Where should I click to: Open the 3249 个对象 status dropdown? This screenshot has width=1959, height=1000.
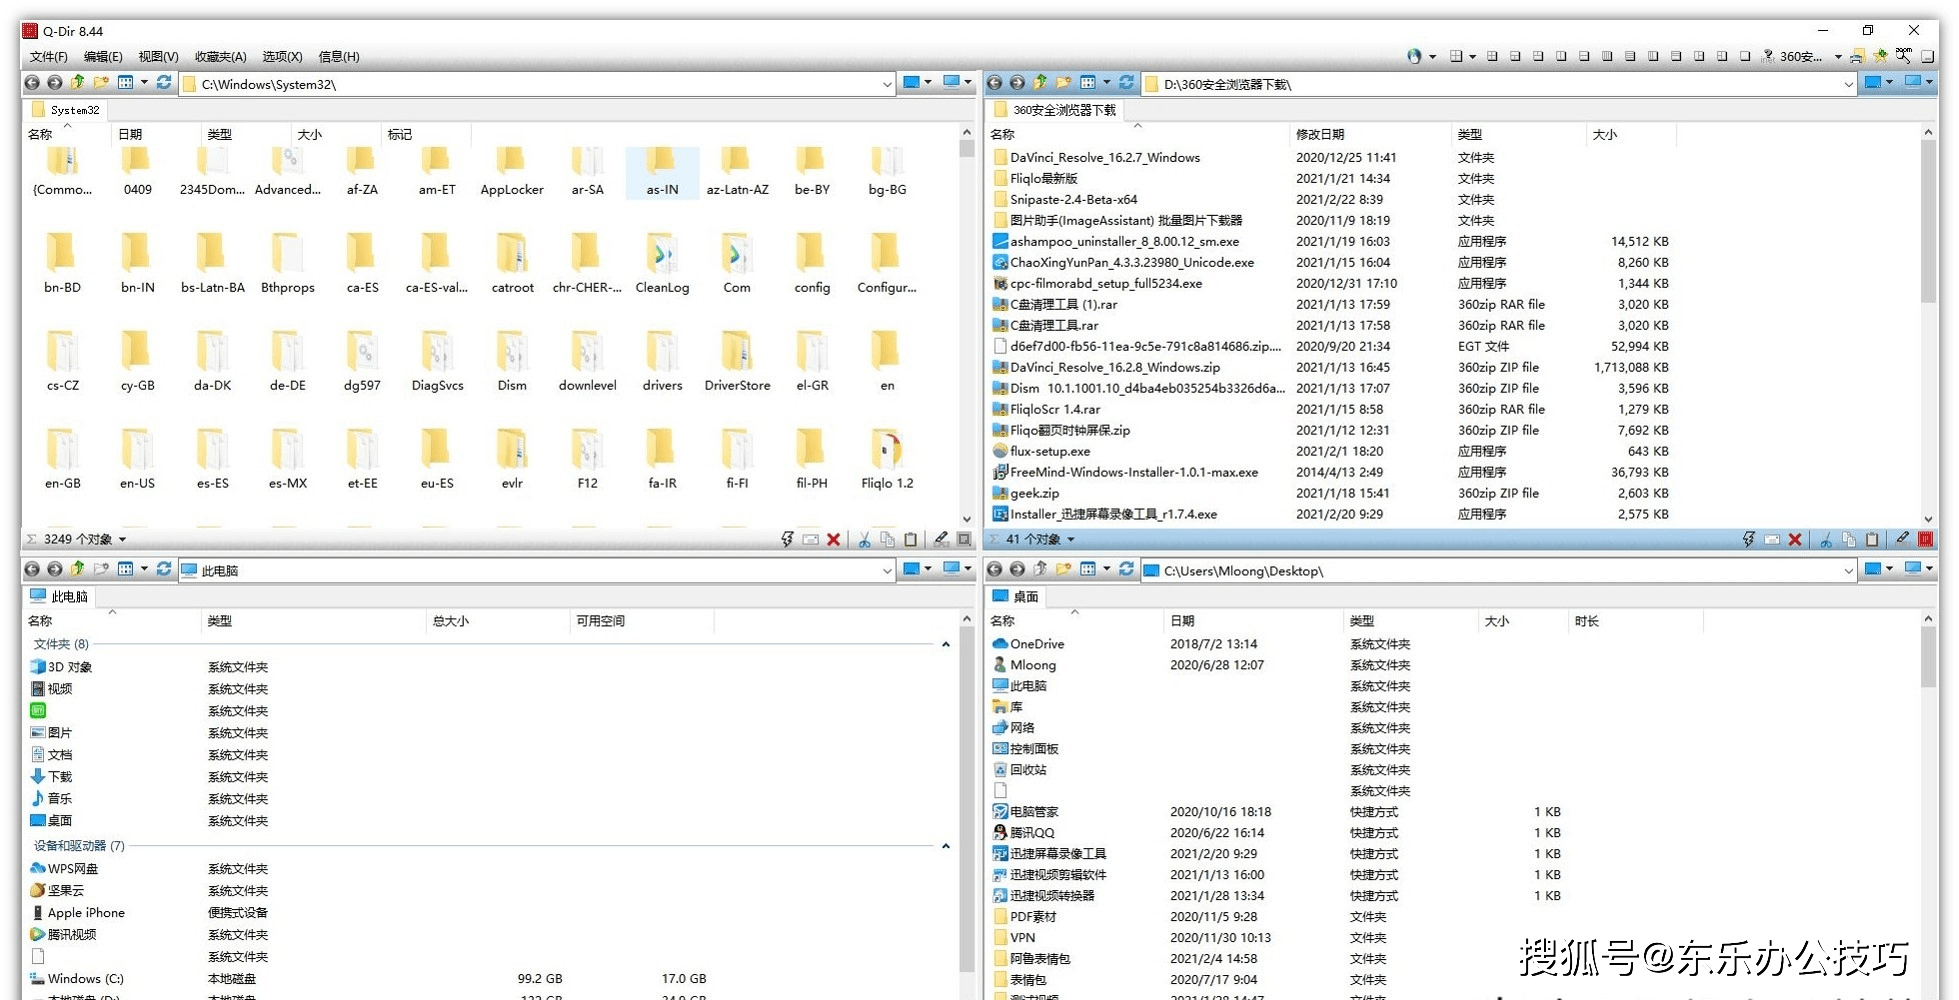[123, 540]
